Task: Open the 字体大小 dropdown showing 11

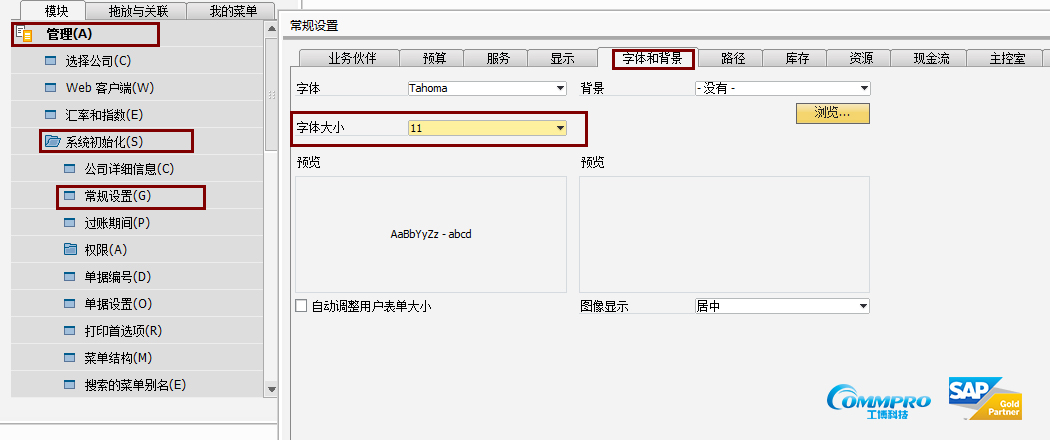Action: click(x=560, y=128)
